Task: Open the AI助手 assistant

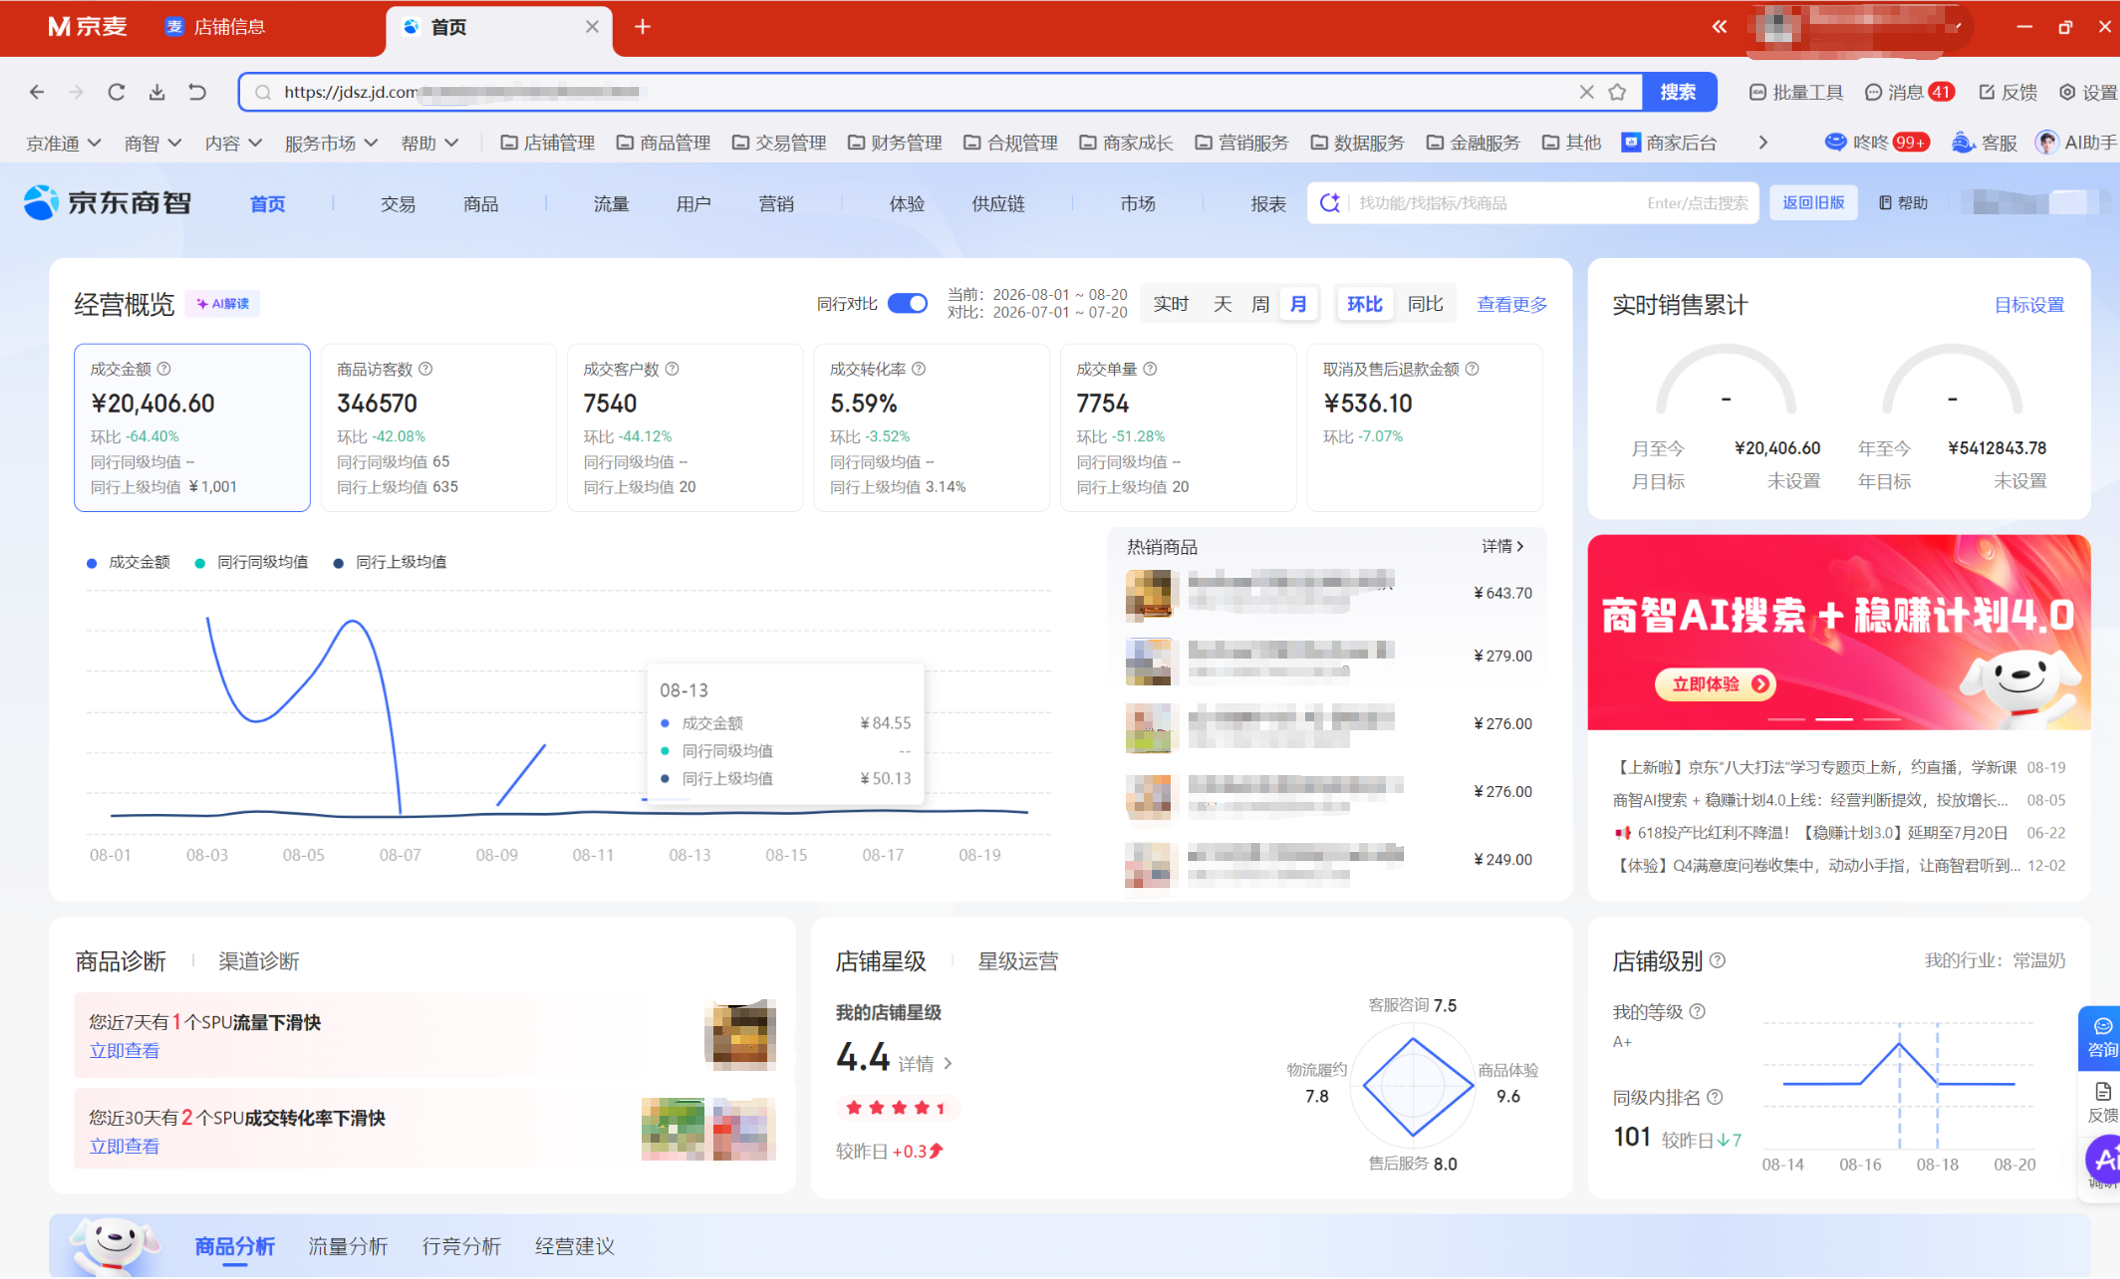Action: pyautogui.click(x=2077, y=143)
